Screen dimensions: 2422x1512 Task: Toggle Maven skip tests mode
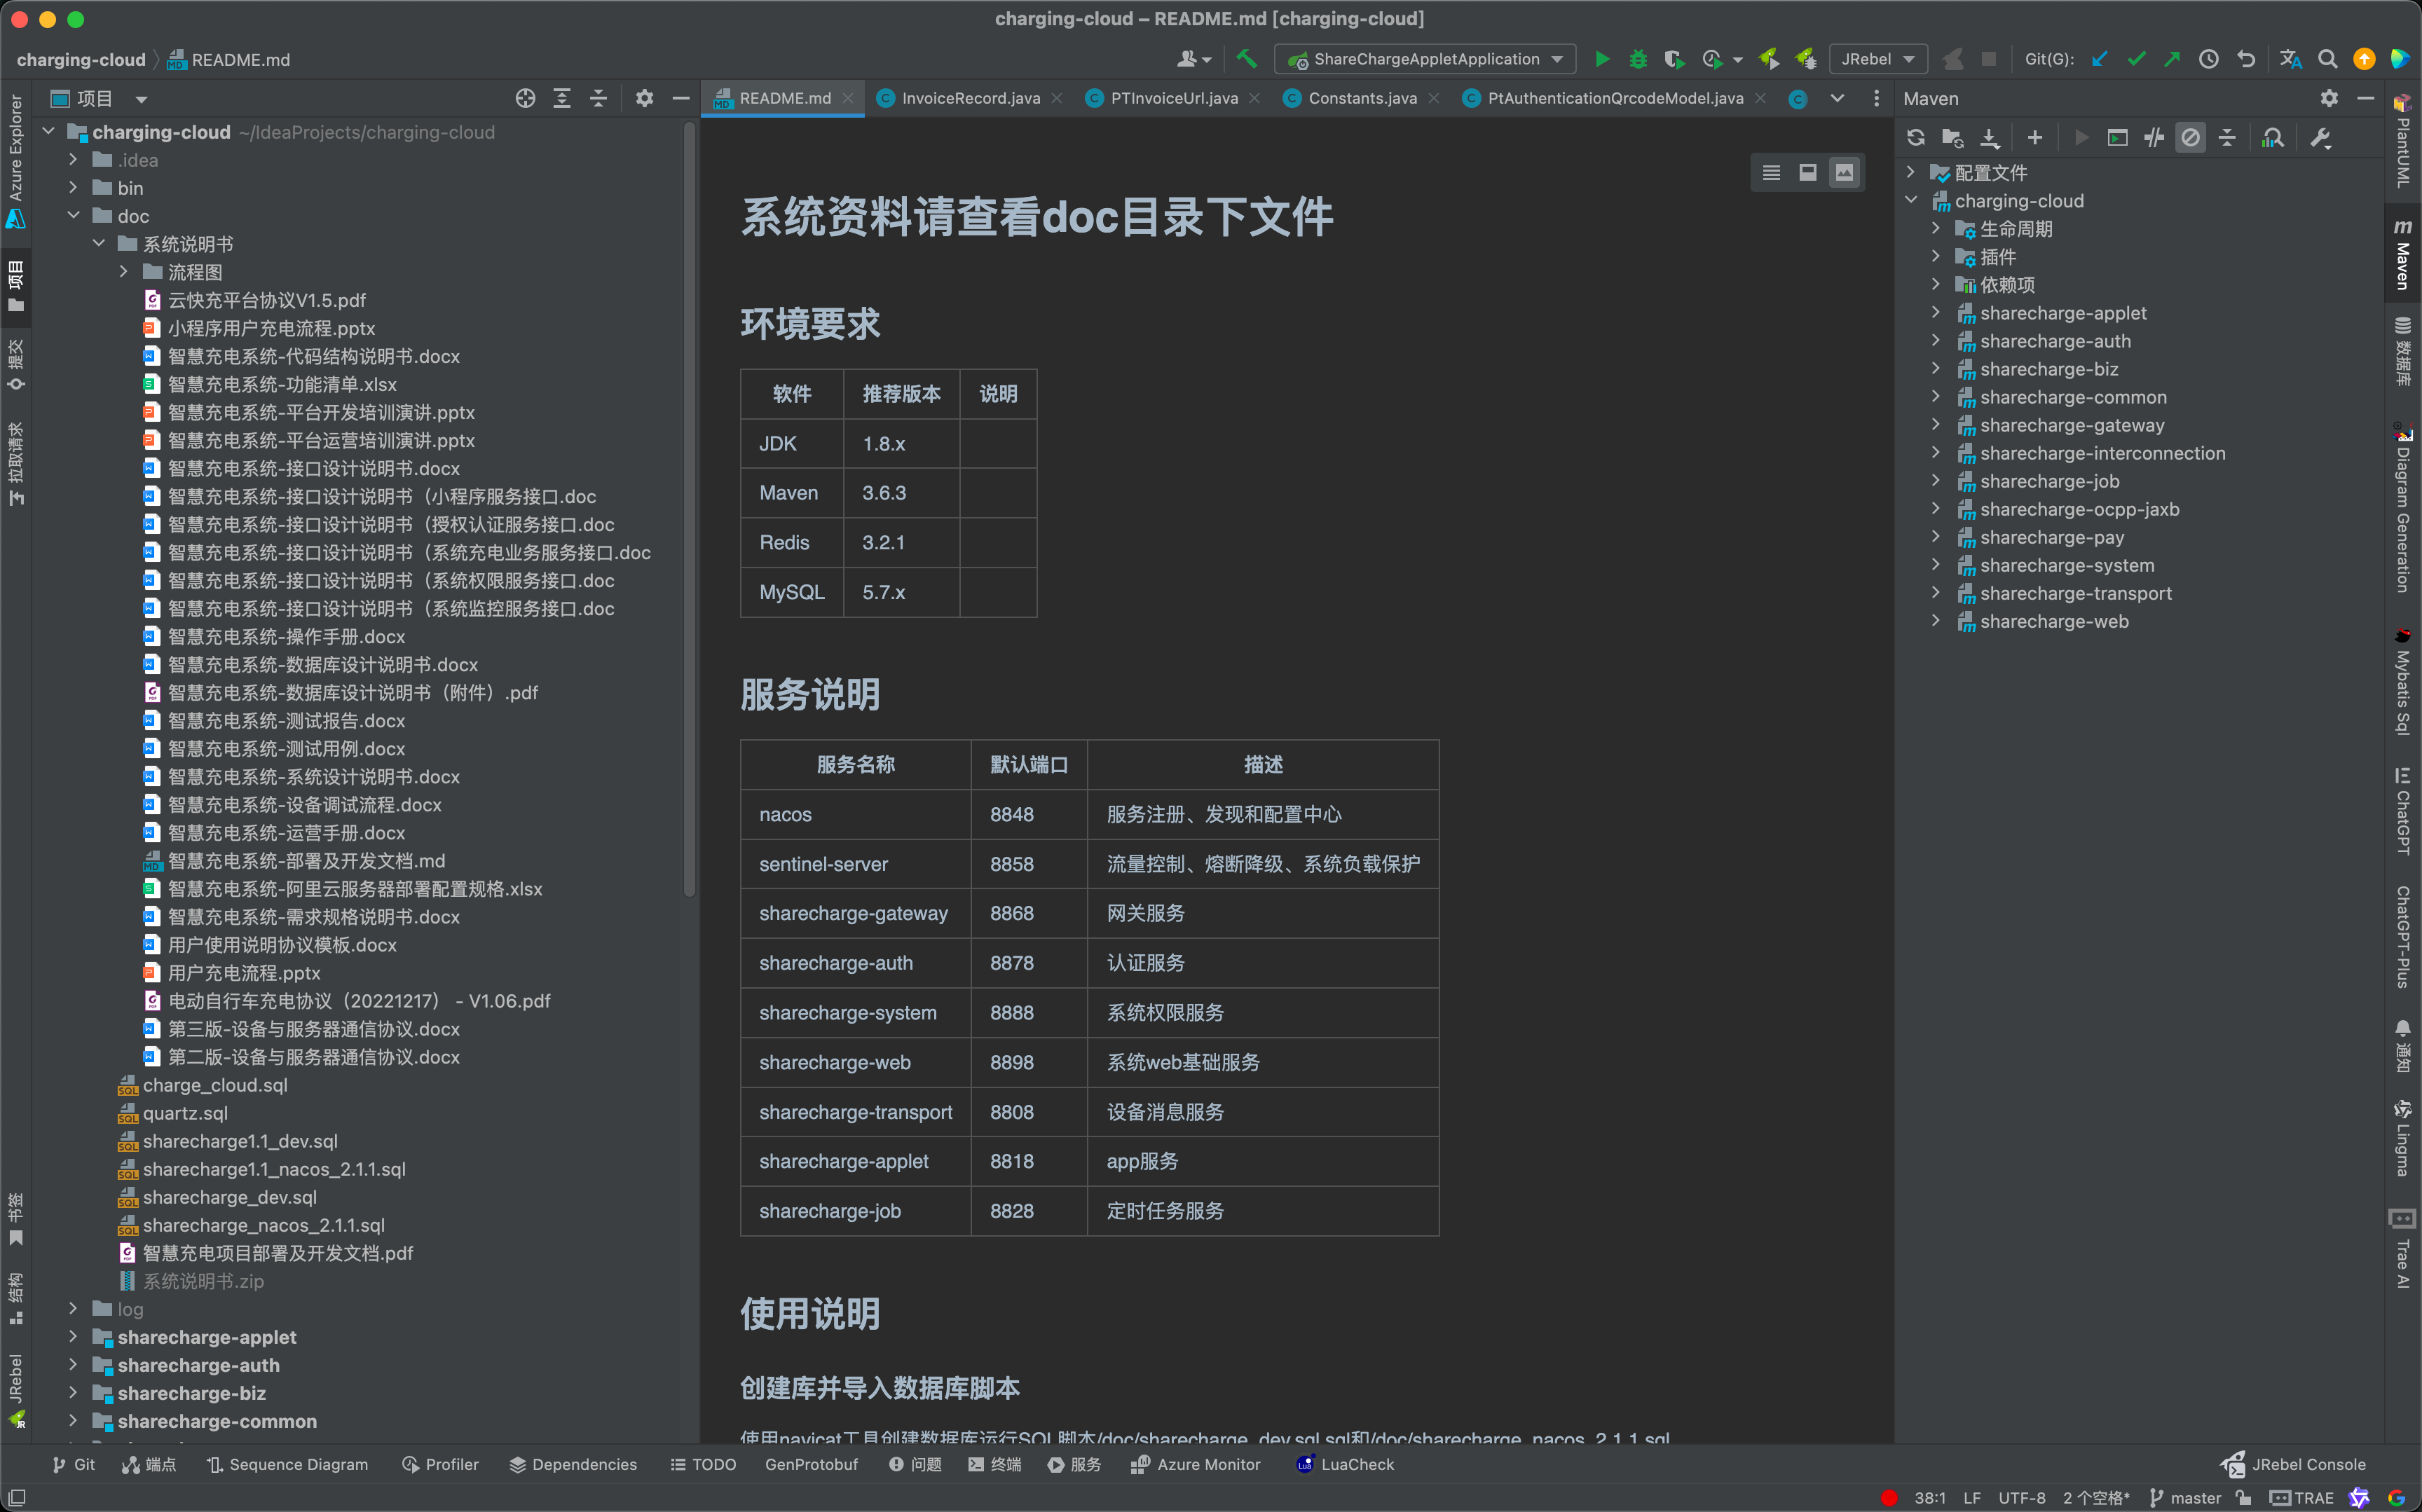(2190, 138)
